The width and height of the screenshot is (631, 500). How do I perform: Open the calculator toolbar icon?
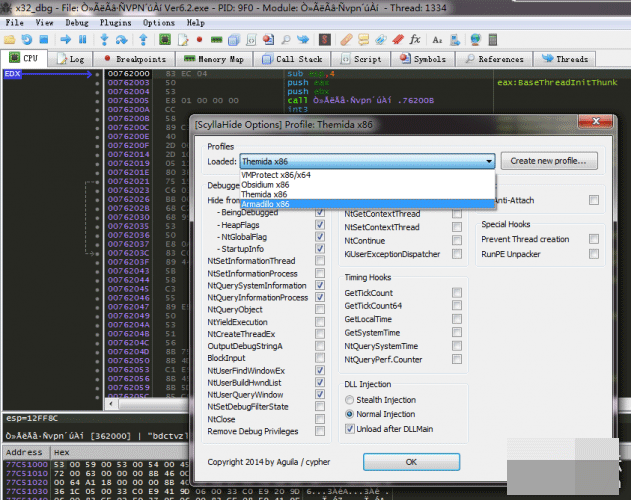pos(493,39)
